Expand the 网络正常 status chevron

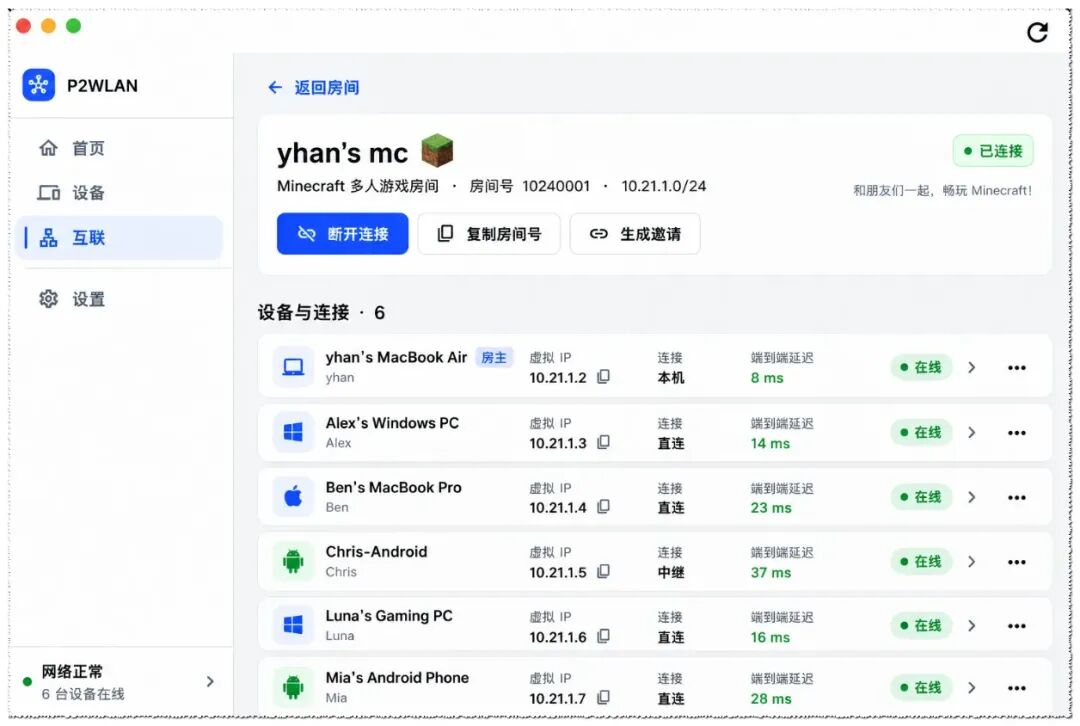pyautogui.click(x=210, y=682)
